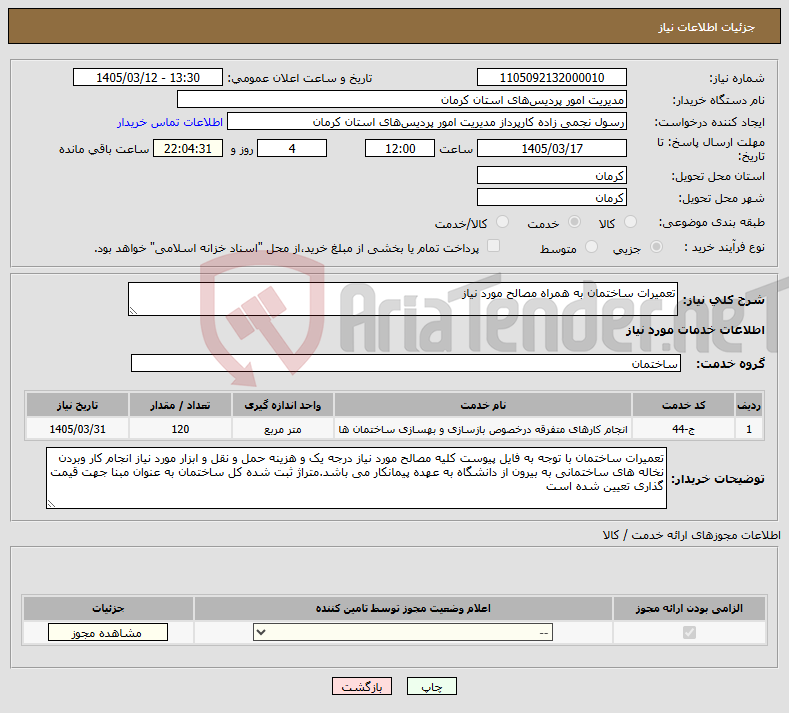The height and width of the screenshot is (713, 789).
Task: Click the service code cell ج-44
Action: point(683,429)
